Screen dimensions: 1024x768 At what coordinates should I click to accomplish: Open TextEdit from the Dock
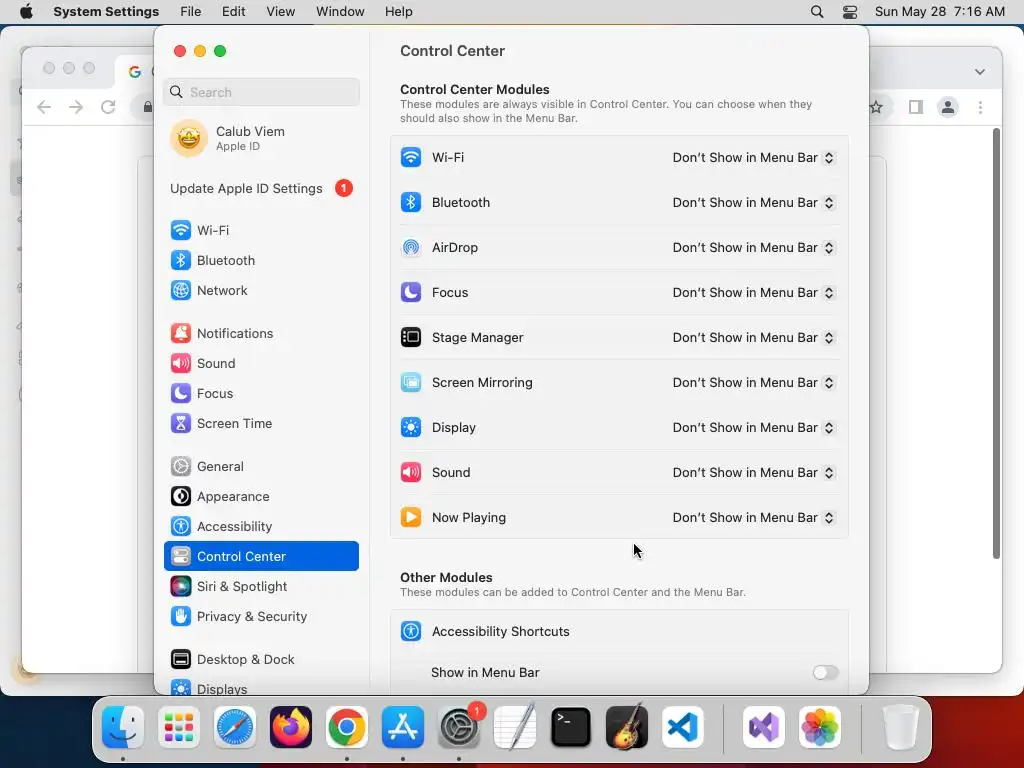tap(515, 727)
